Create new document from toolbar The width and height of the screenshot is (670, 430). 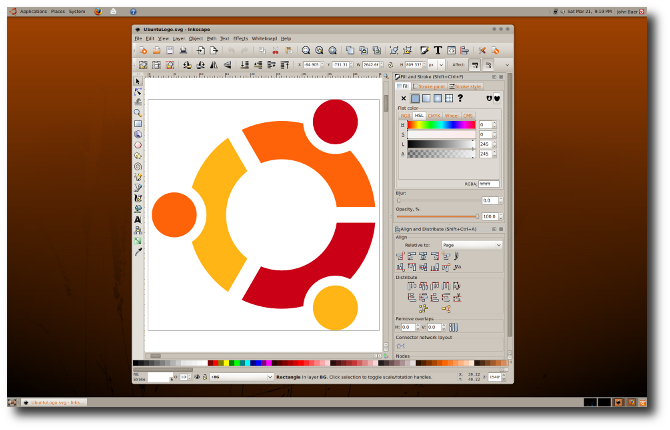[x=143, y=50]
